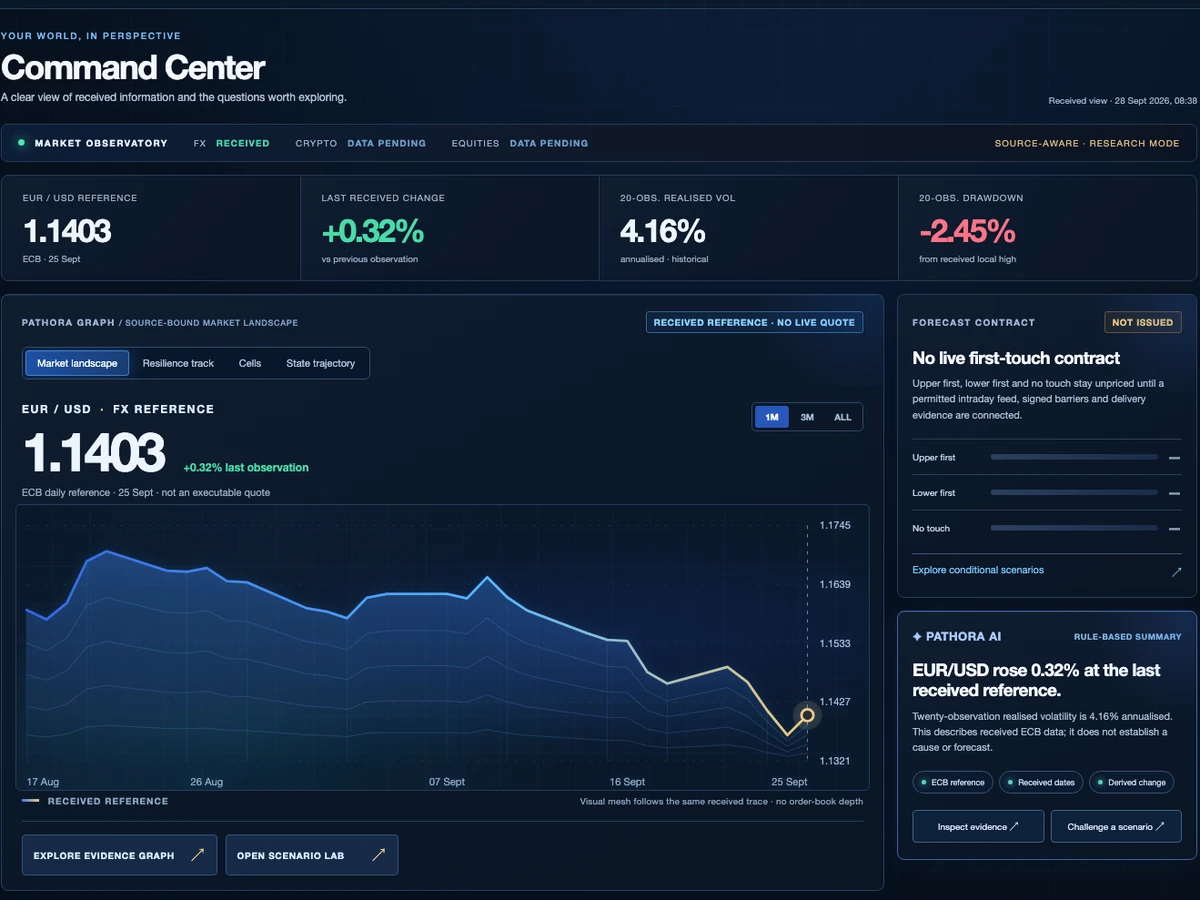The width and height of the screenshot is (1200, 900).
Task: Open the Scenario Lab button
Action: pos(312,855)
